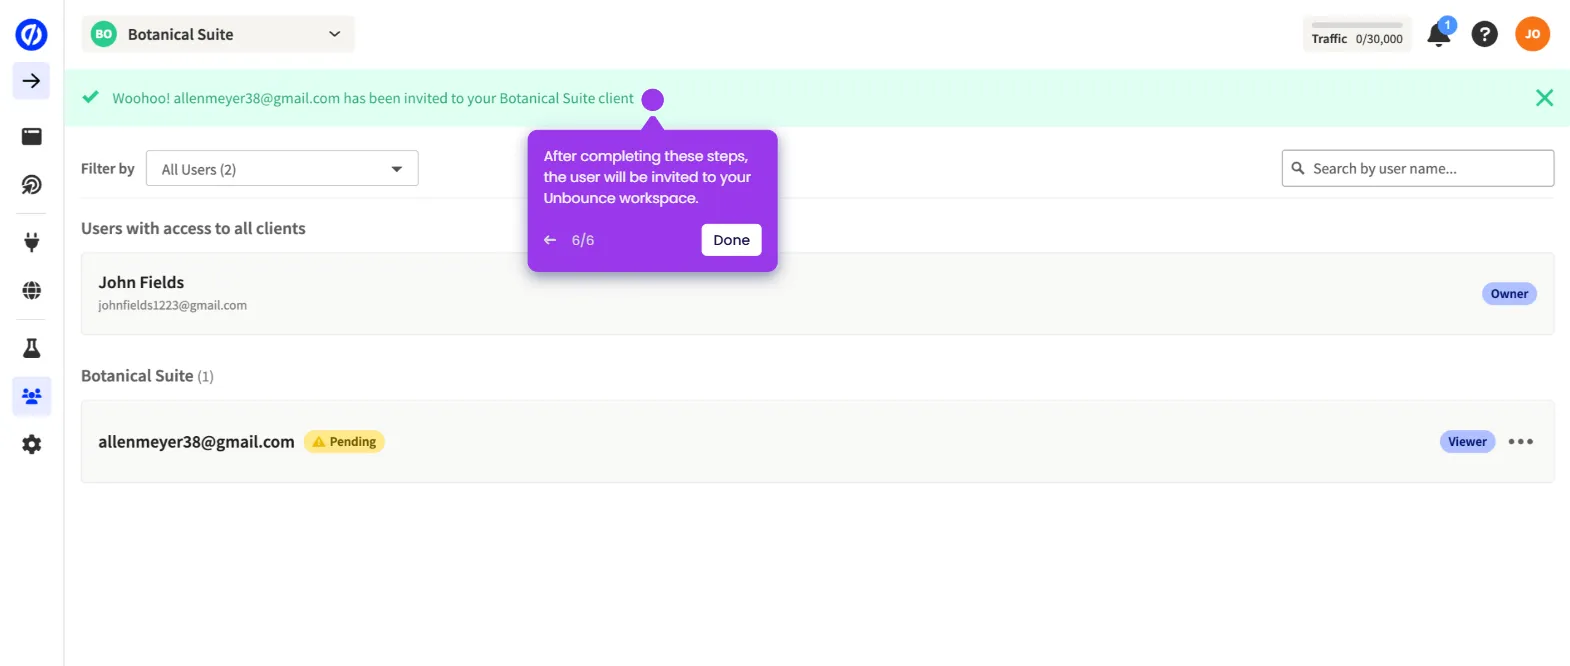Click the purple tour hotspot dot

click(652, 100)
